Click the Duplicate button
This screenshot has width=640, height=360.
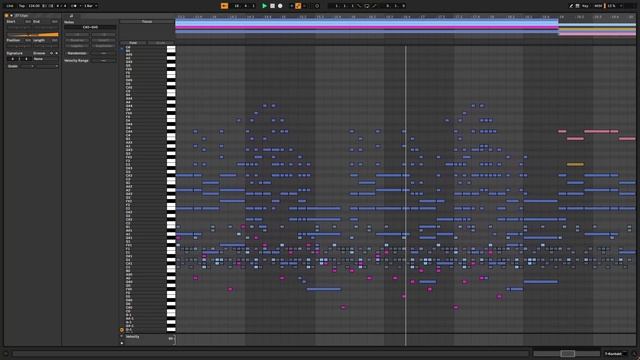point(104,46)
